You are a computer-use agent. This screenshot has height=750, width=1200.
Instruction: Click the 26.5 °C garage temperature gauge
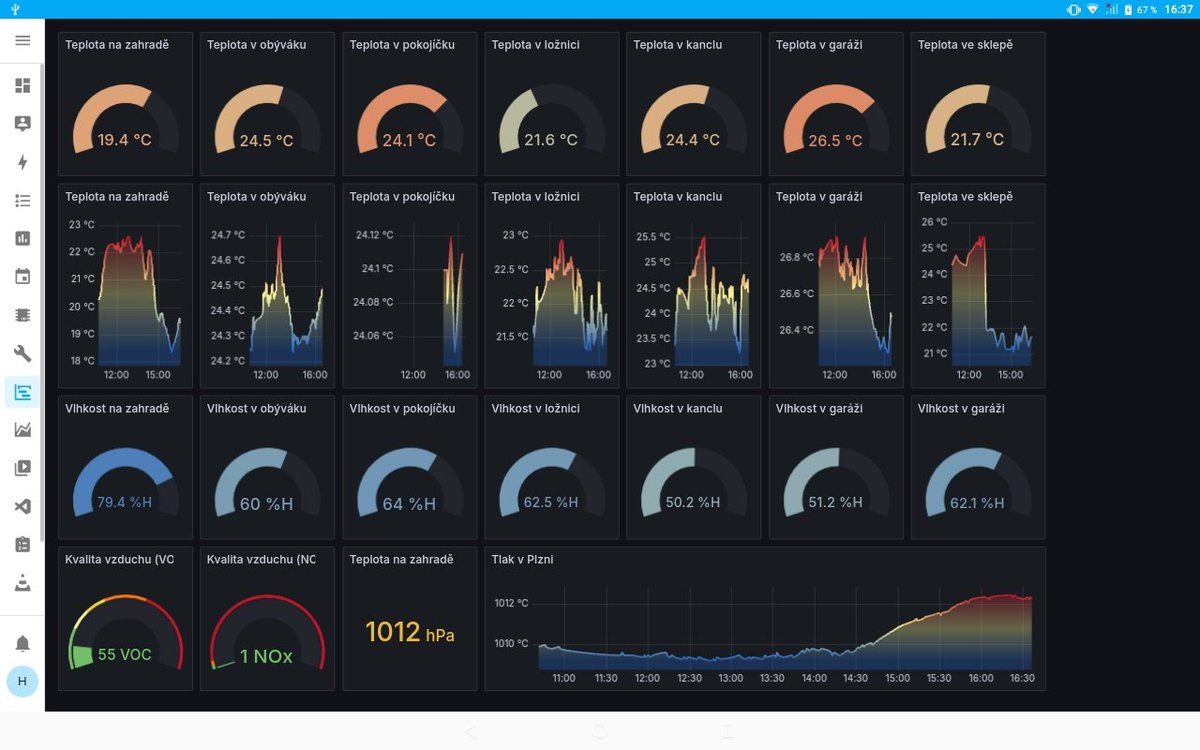pos(836,118)
